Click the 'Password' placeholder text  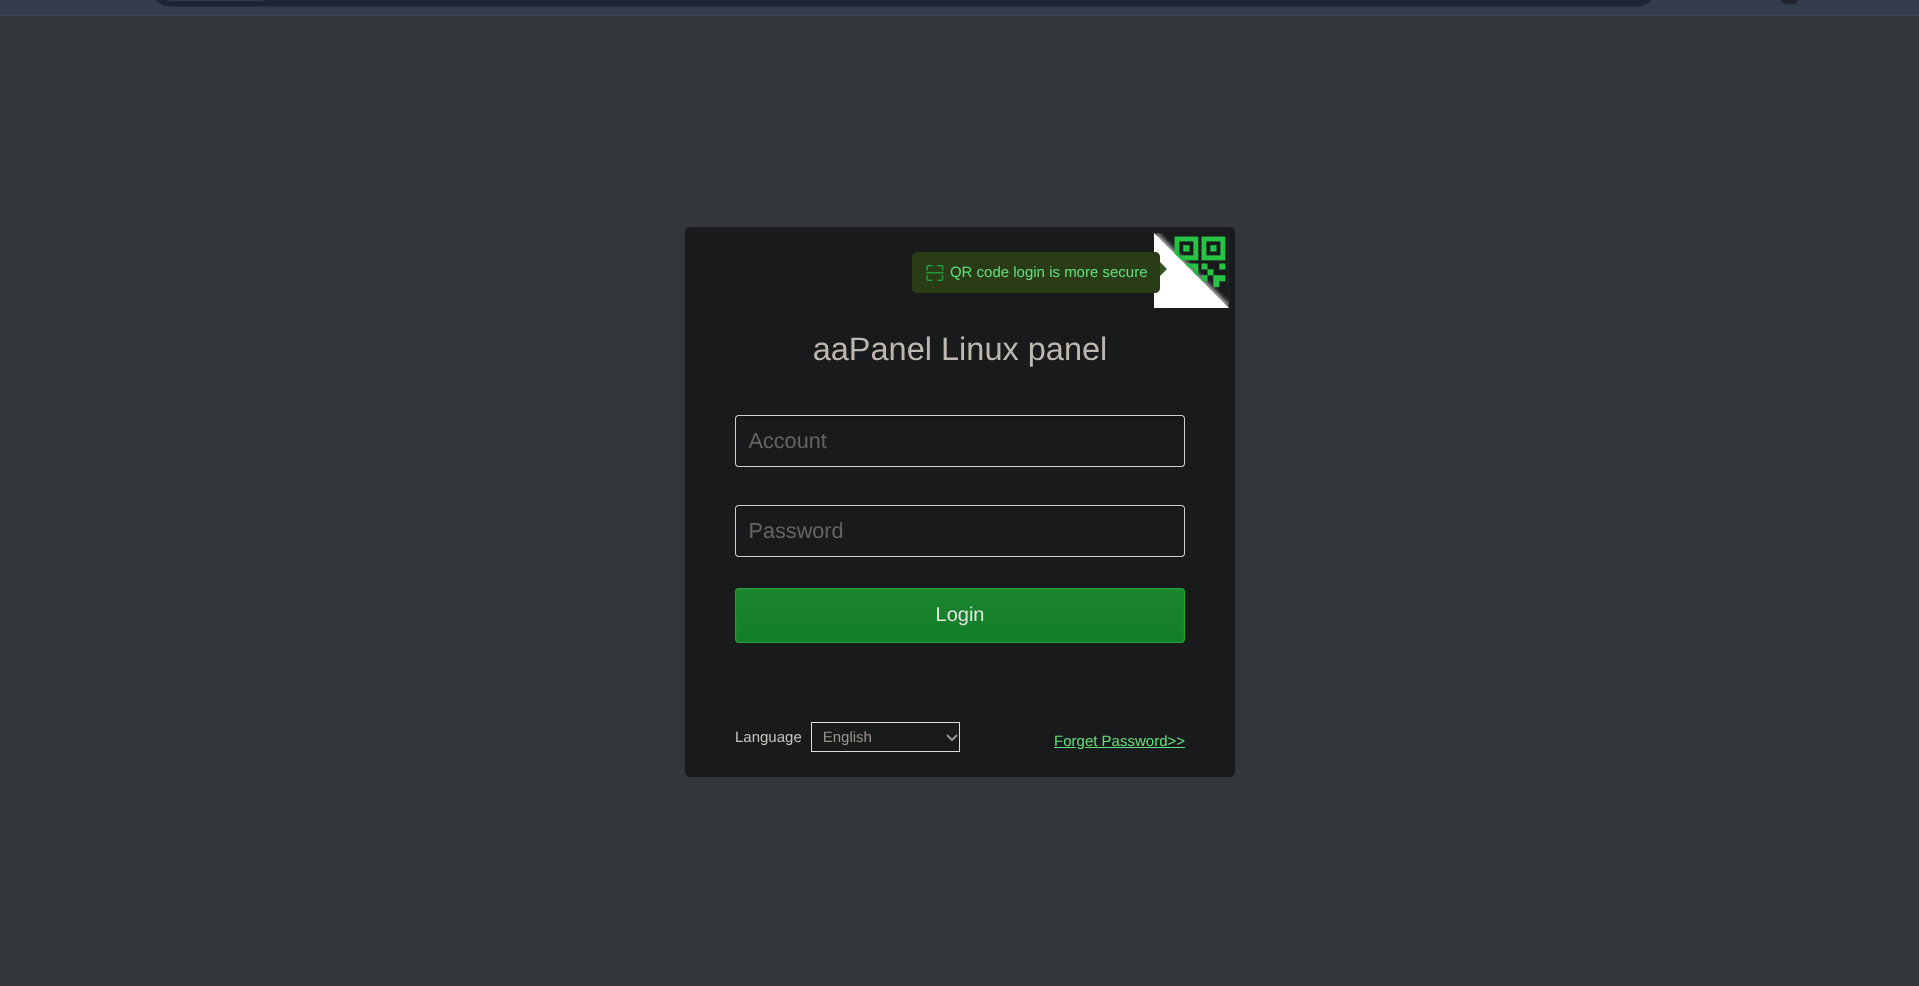pos(796,531)
